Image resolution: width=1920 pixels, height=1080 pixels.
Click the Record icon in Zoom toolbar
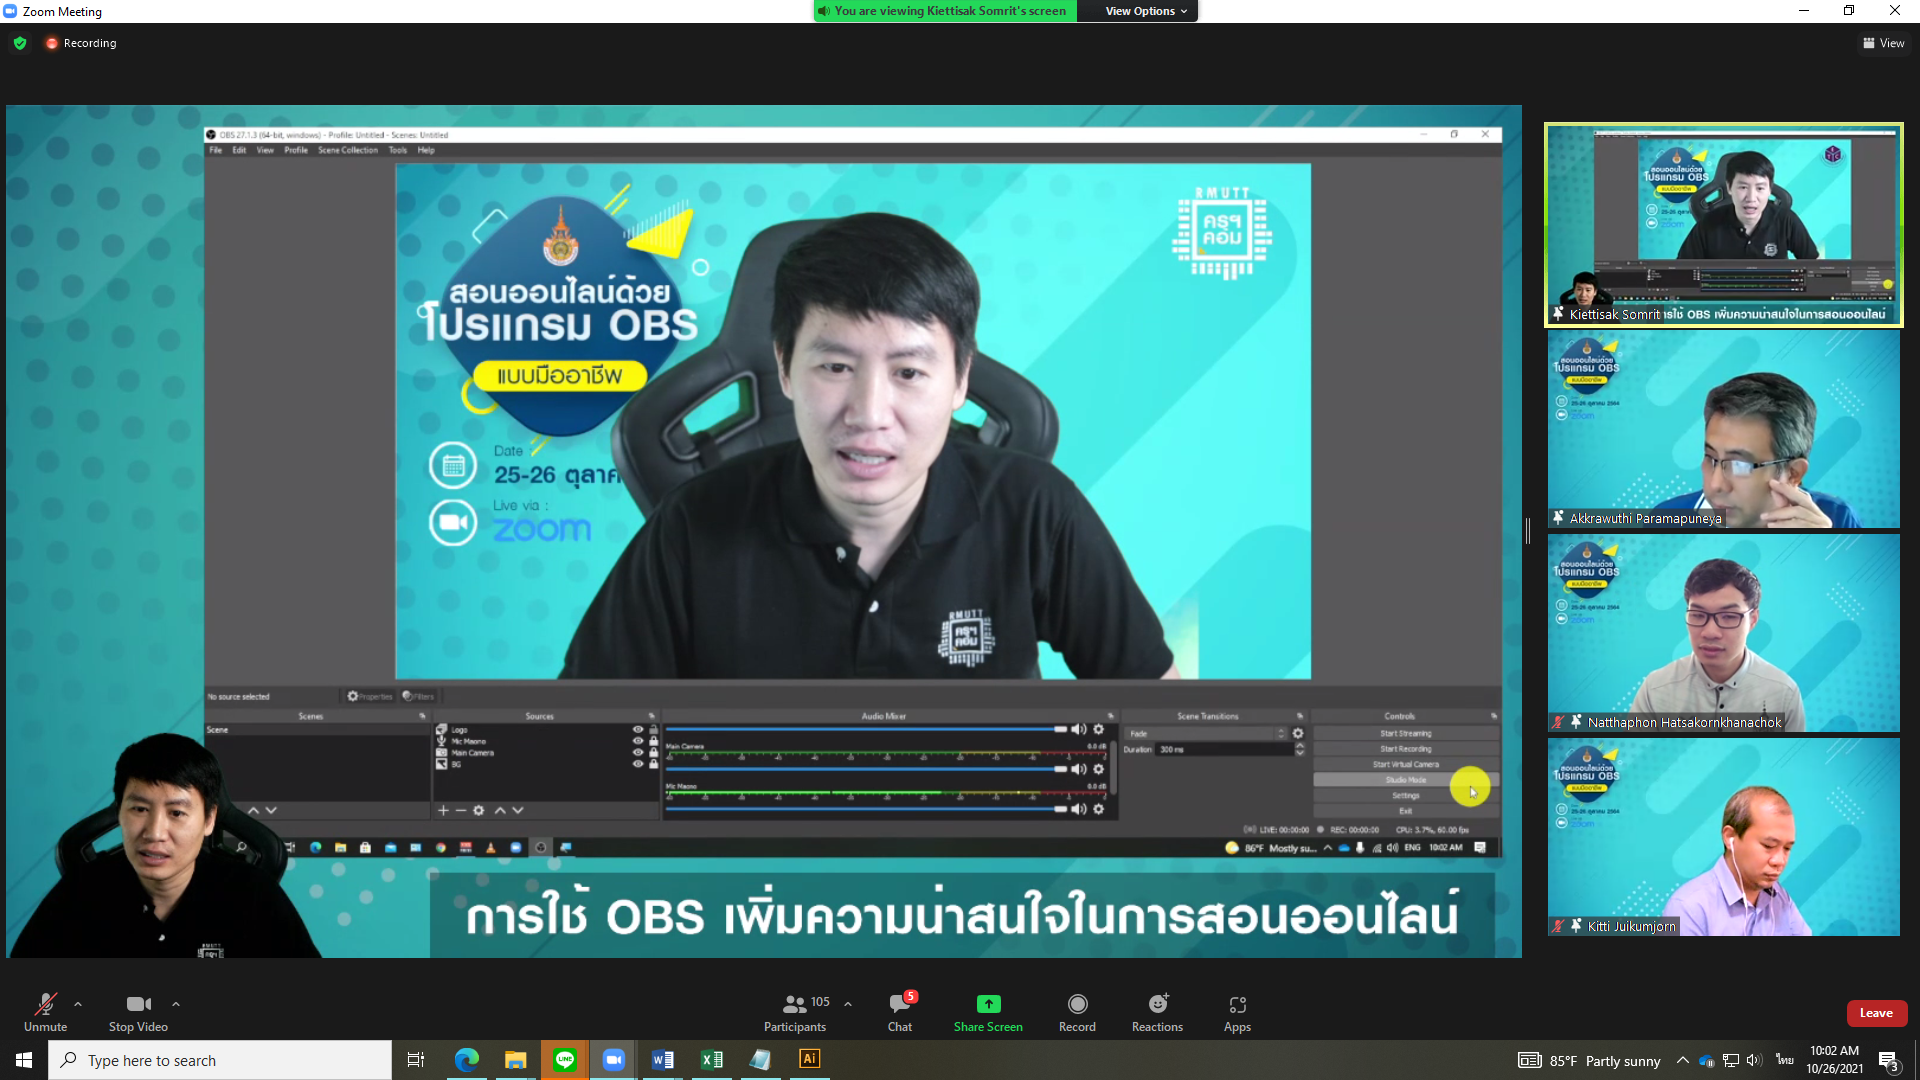[x=1077, y=1004]
